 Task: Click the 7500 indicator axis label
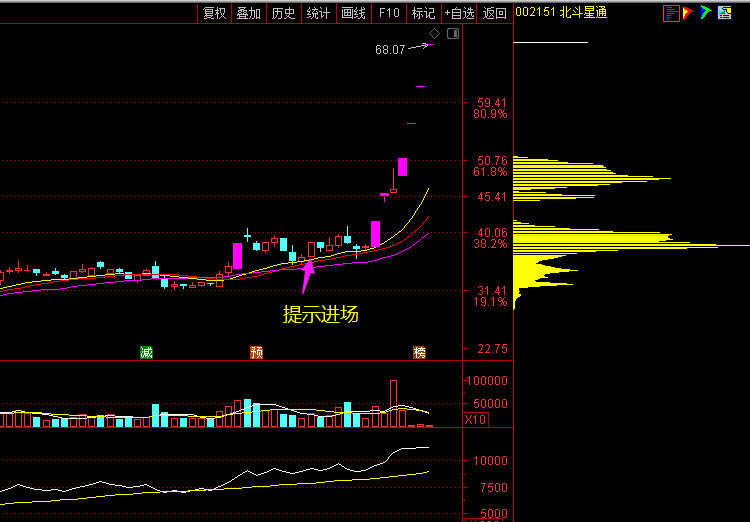[x=494, y=488]
